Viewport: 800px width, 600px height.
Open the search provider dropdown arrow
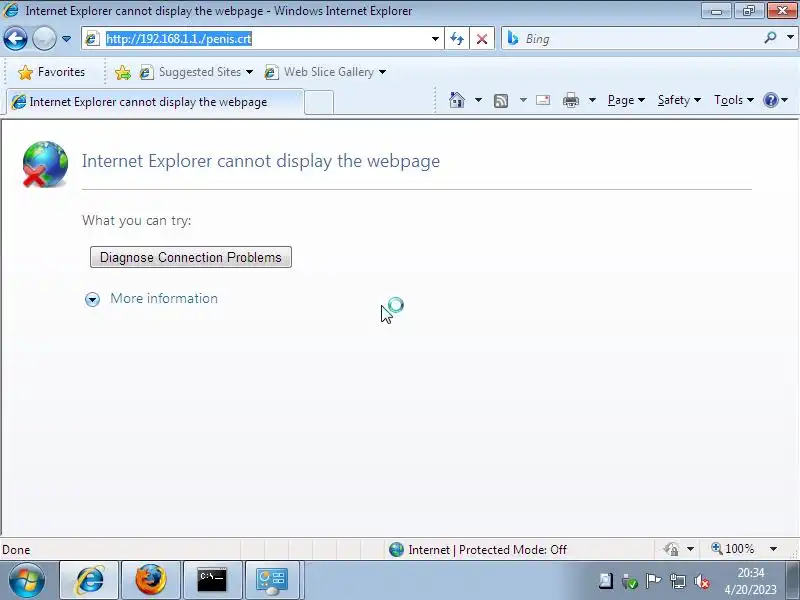[790, 37]
